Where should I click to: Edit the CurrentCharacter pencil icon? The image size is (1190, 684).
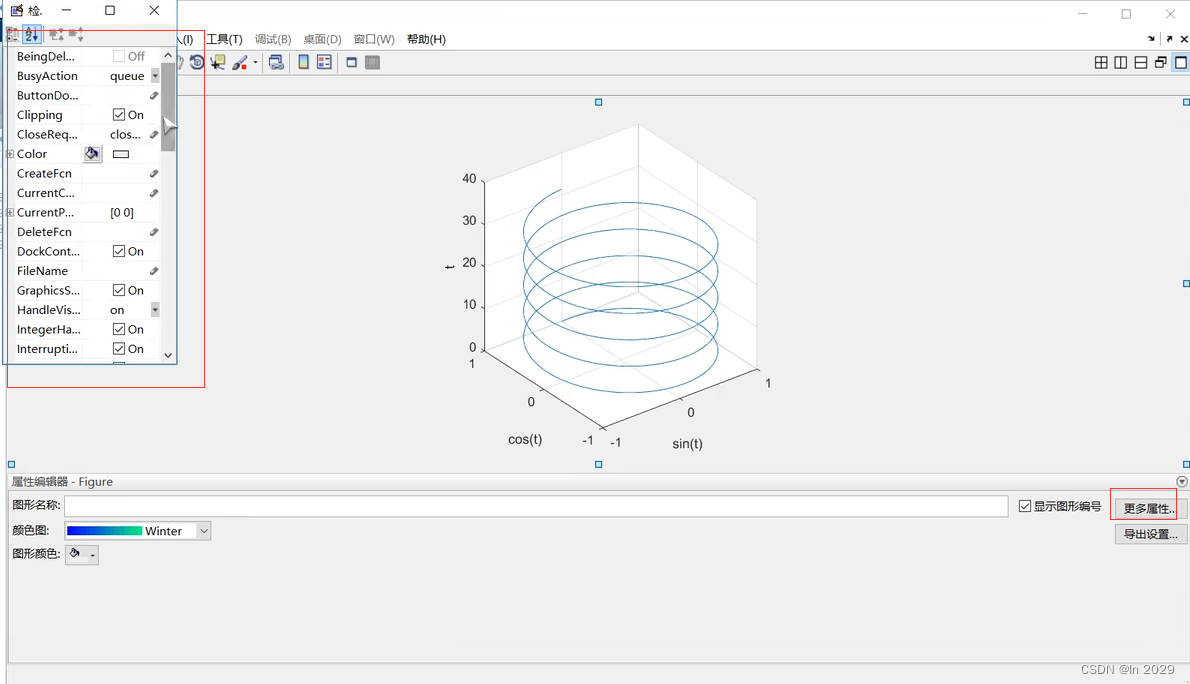pos(153,193)
